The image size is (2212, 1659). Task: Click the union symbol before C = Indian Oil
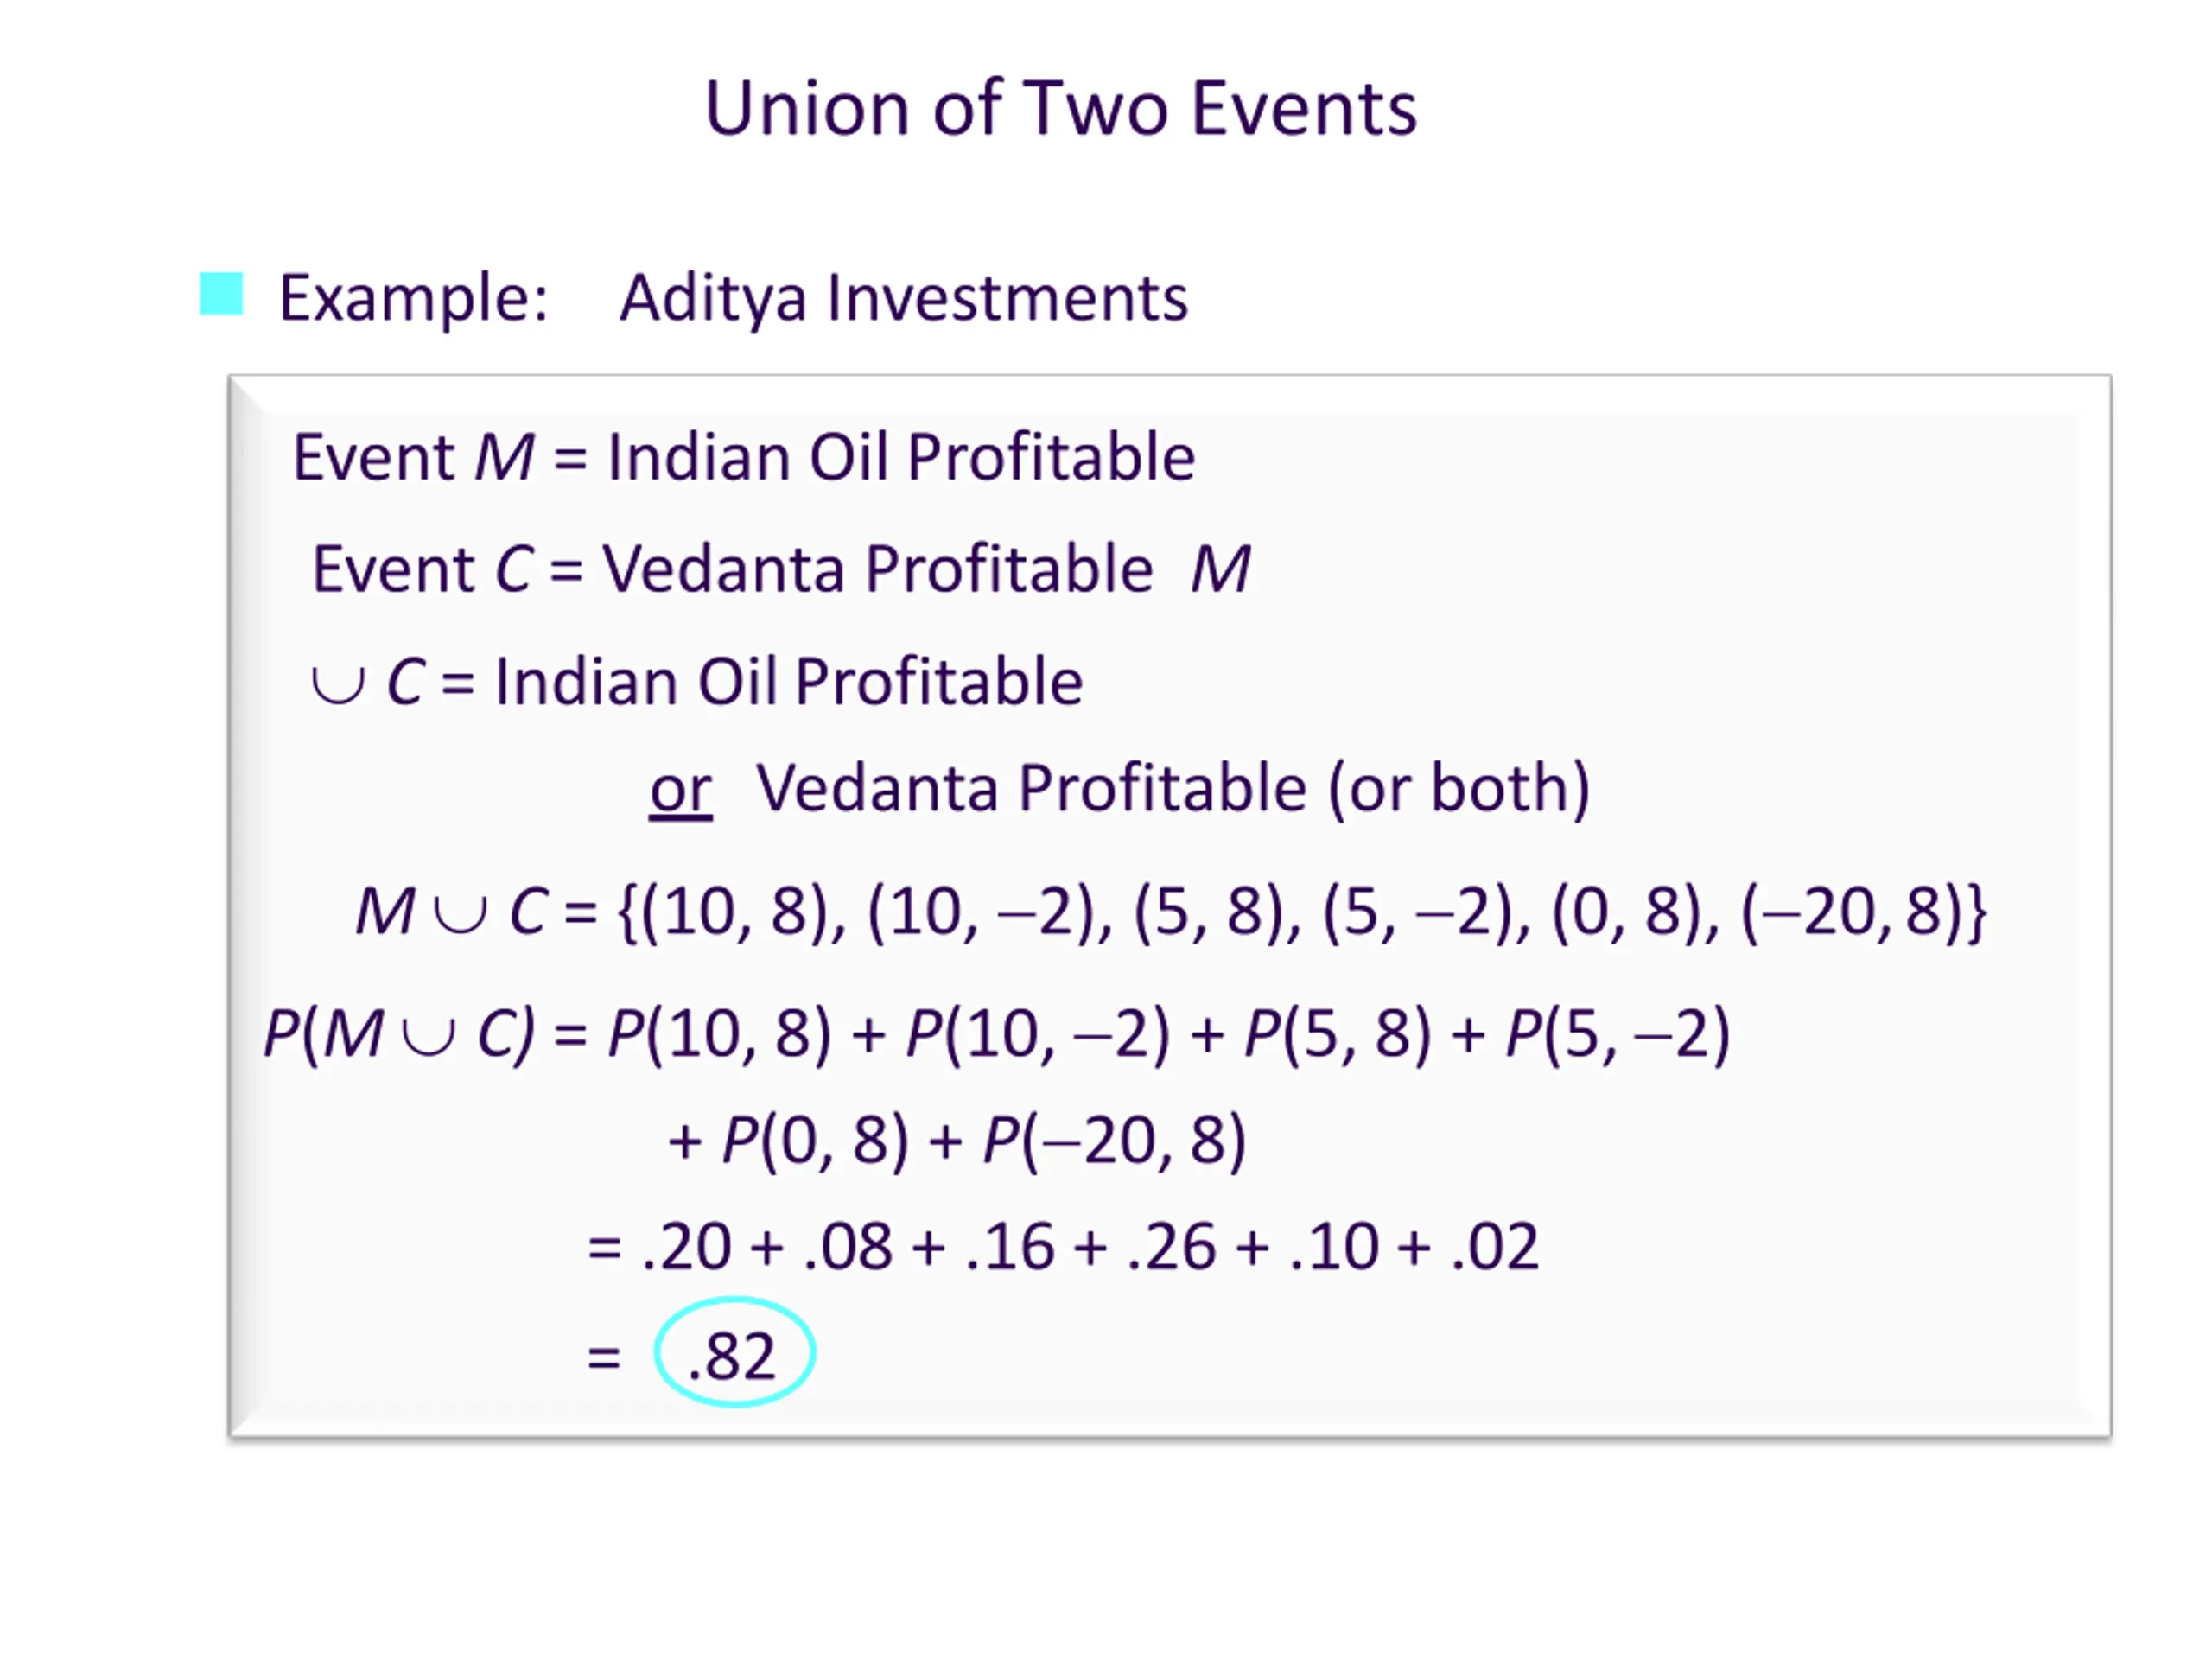338,686
